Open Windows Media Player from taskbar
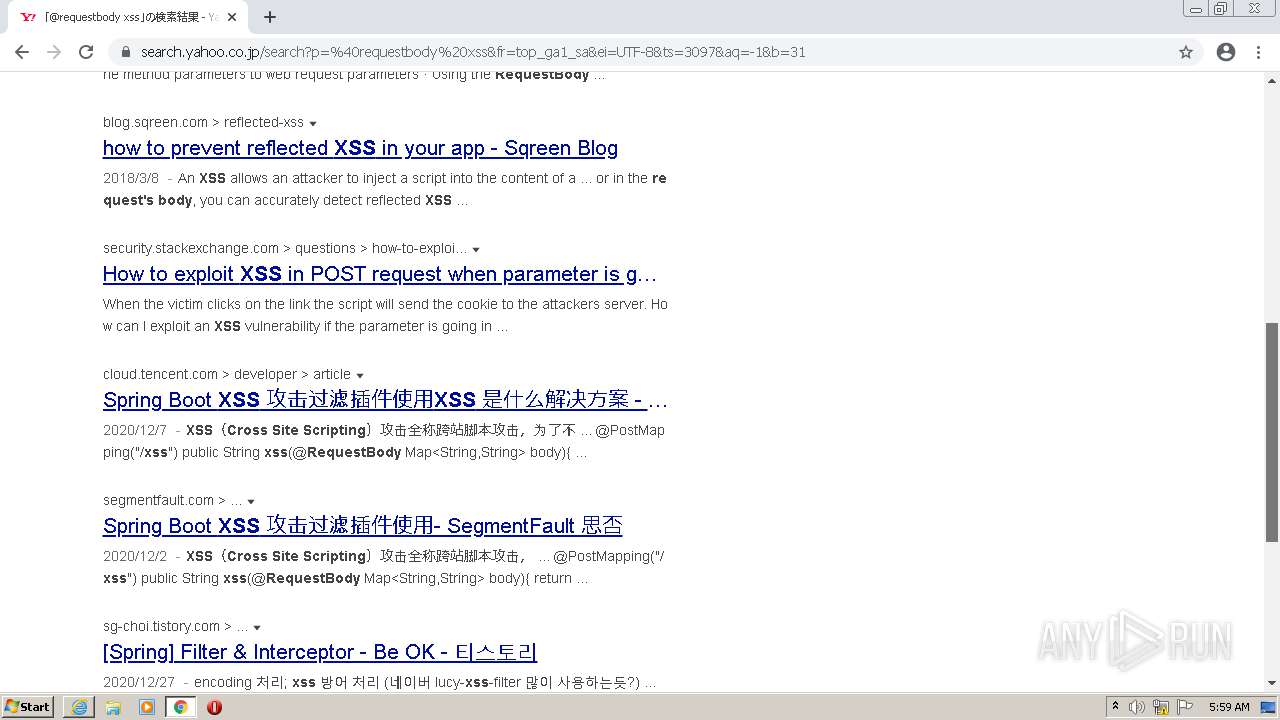 pos(147,707)
